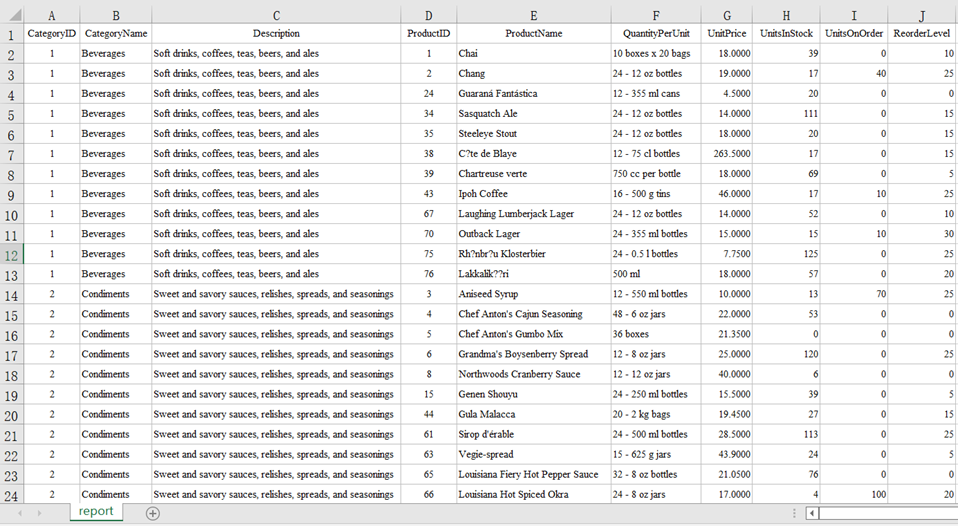Select column F header
This screenshot has width=958, height=526.
655,15
